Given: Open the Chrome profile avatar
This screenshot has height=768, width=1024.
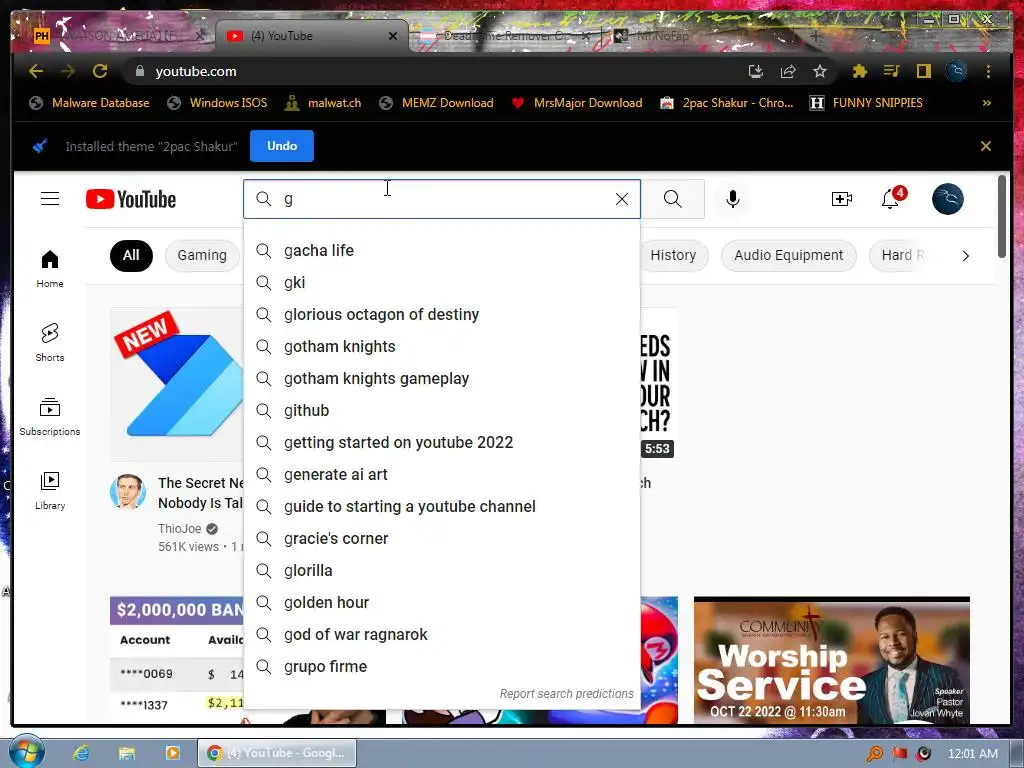Looking at the screenshot, I should click(956, 71).
